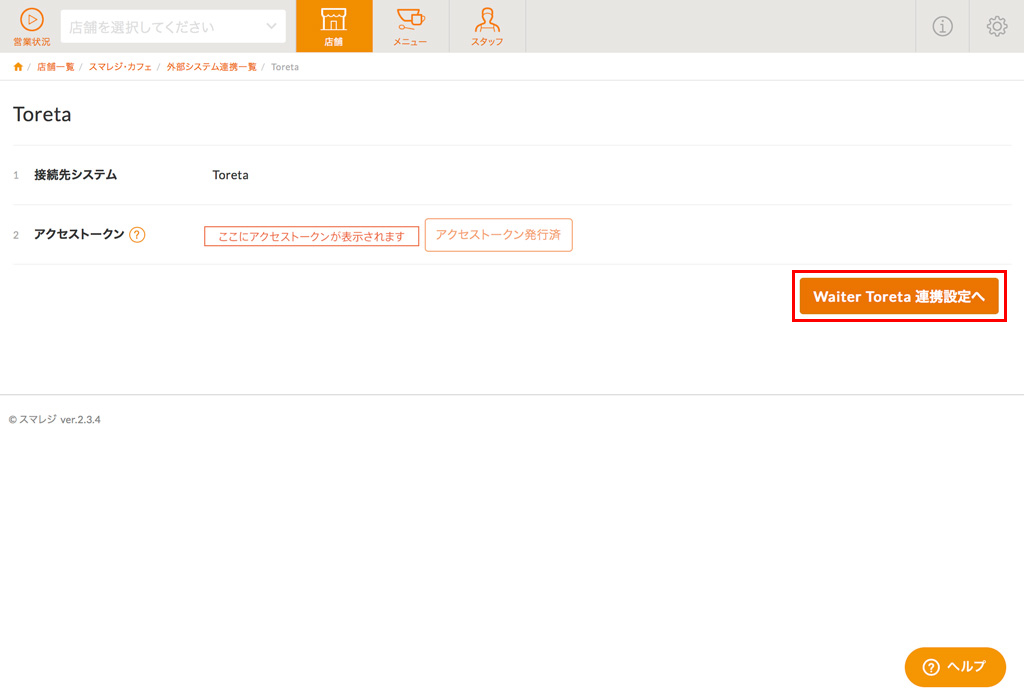Go to 店舗一覧 breadcrumb link
The height and width of the screenshot is (691, 1024).
pyautogui.click(x=56, y=67)
